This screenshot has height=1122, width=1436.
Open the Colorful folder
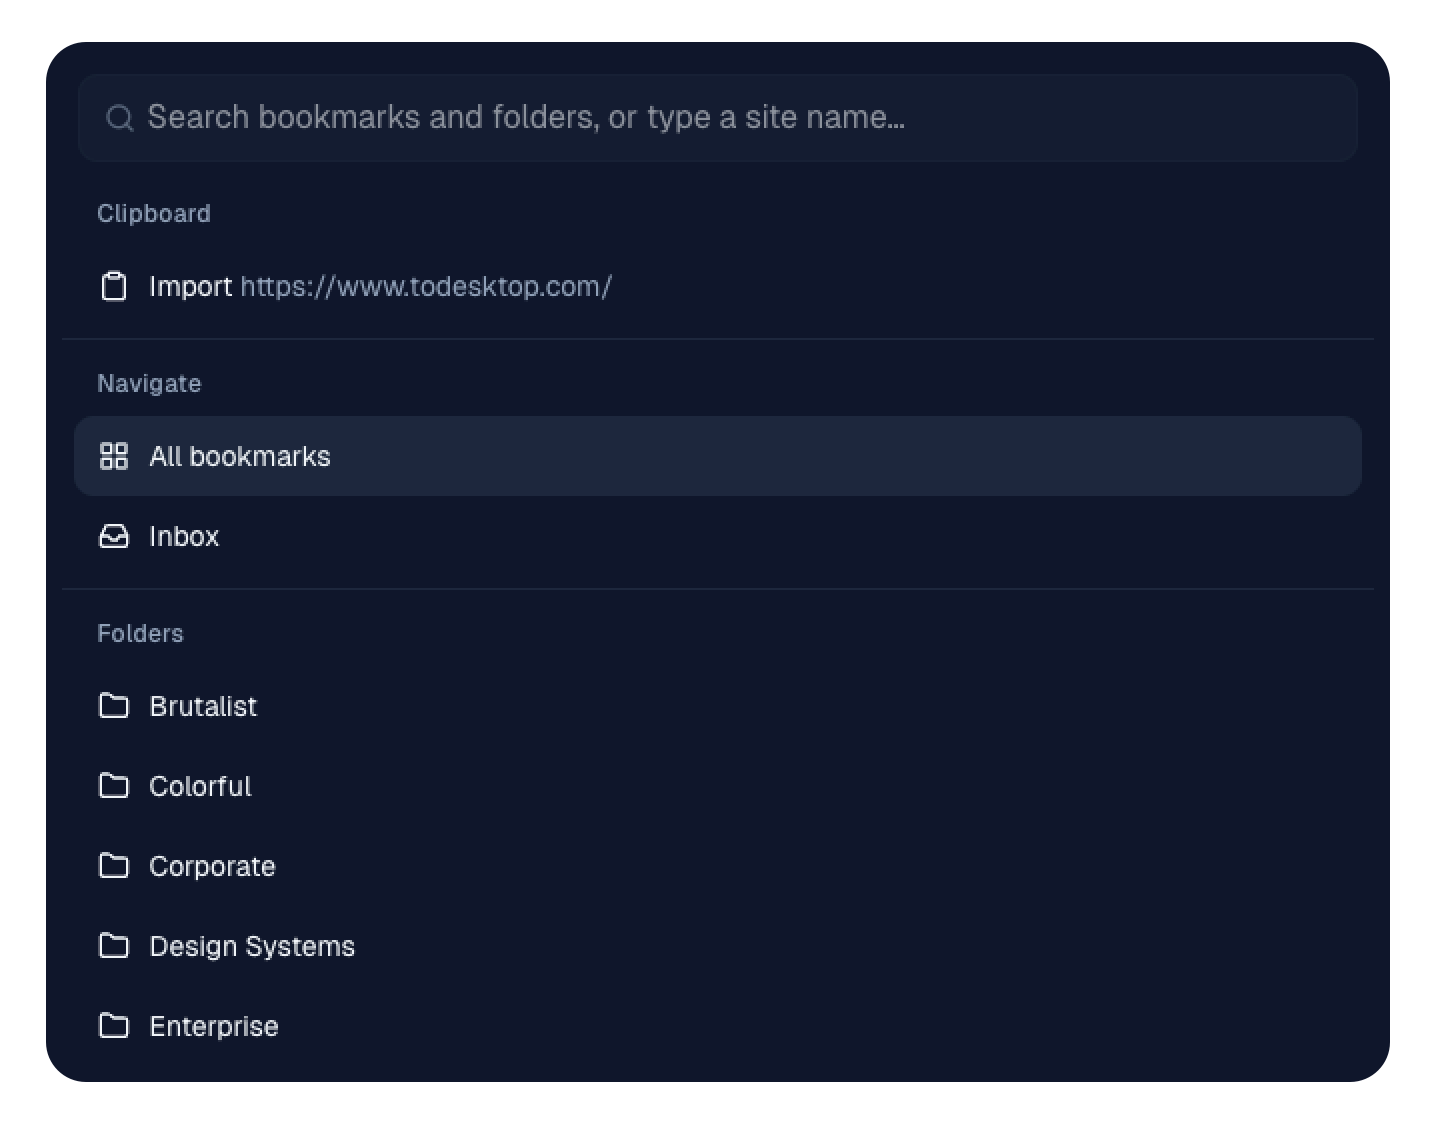click(718, 786)
